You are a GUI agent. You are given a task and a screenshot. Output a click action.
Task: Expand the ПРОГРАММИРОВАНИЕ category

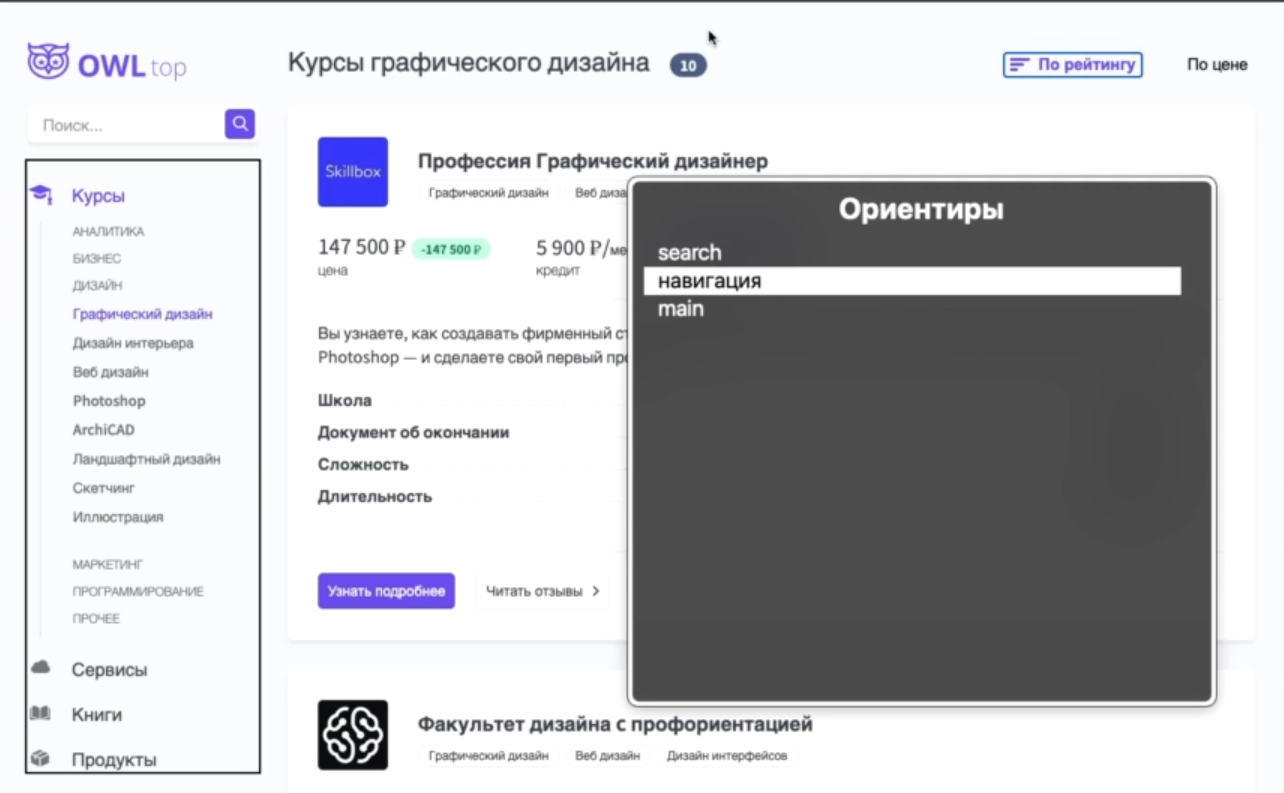138,592
